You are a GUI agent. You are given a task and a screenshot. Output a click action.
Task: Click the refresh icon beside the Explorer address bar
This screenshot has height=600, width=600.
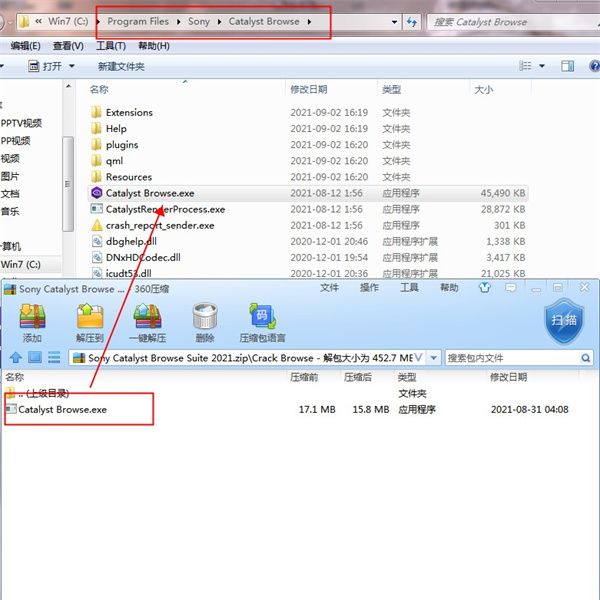[412, 22]
